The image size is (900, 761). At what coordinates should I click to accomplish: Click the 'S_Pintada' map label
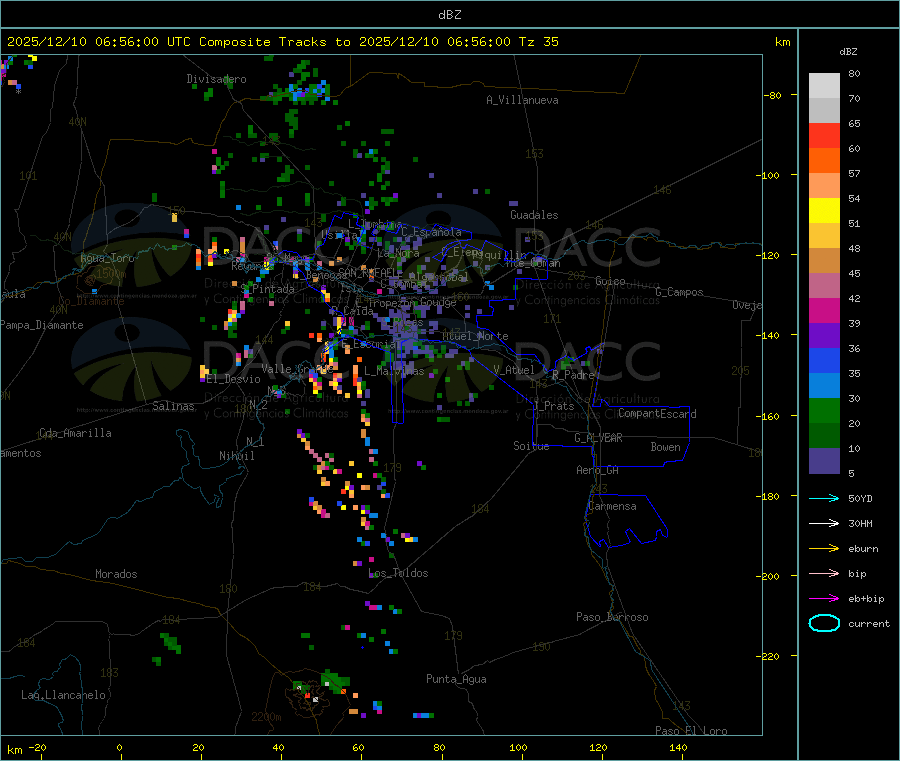pos(267,289)
